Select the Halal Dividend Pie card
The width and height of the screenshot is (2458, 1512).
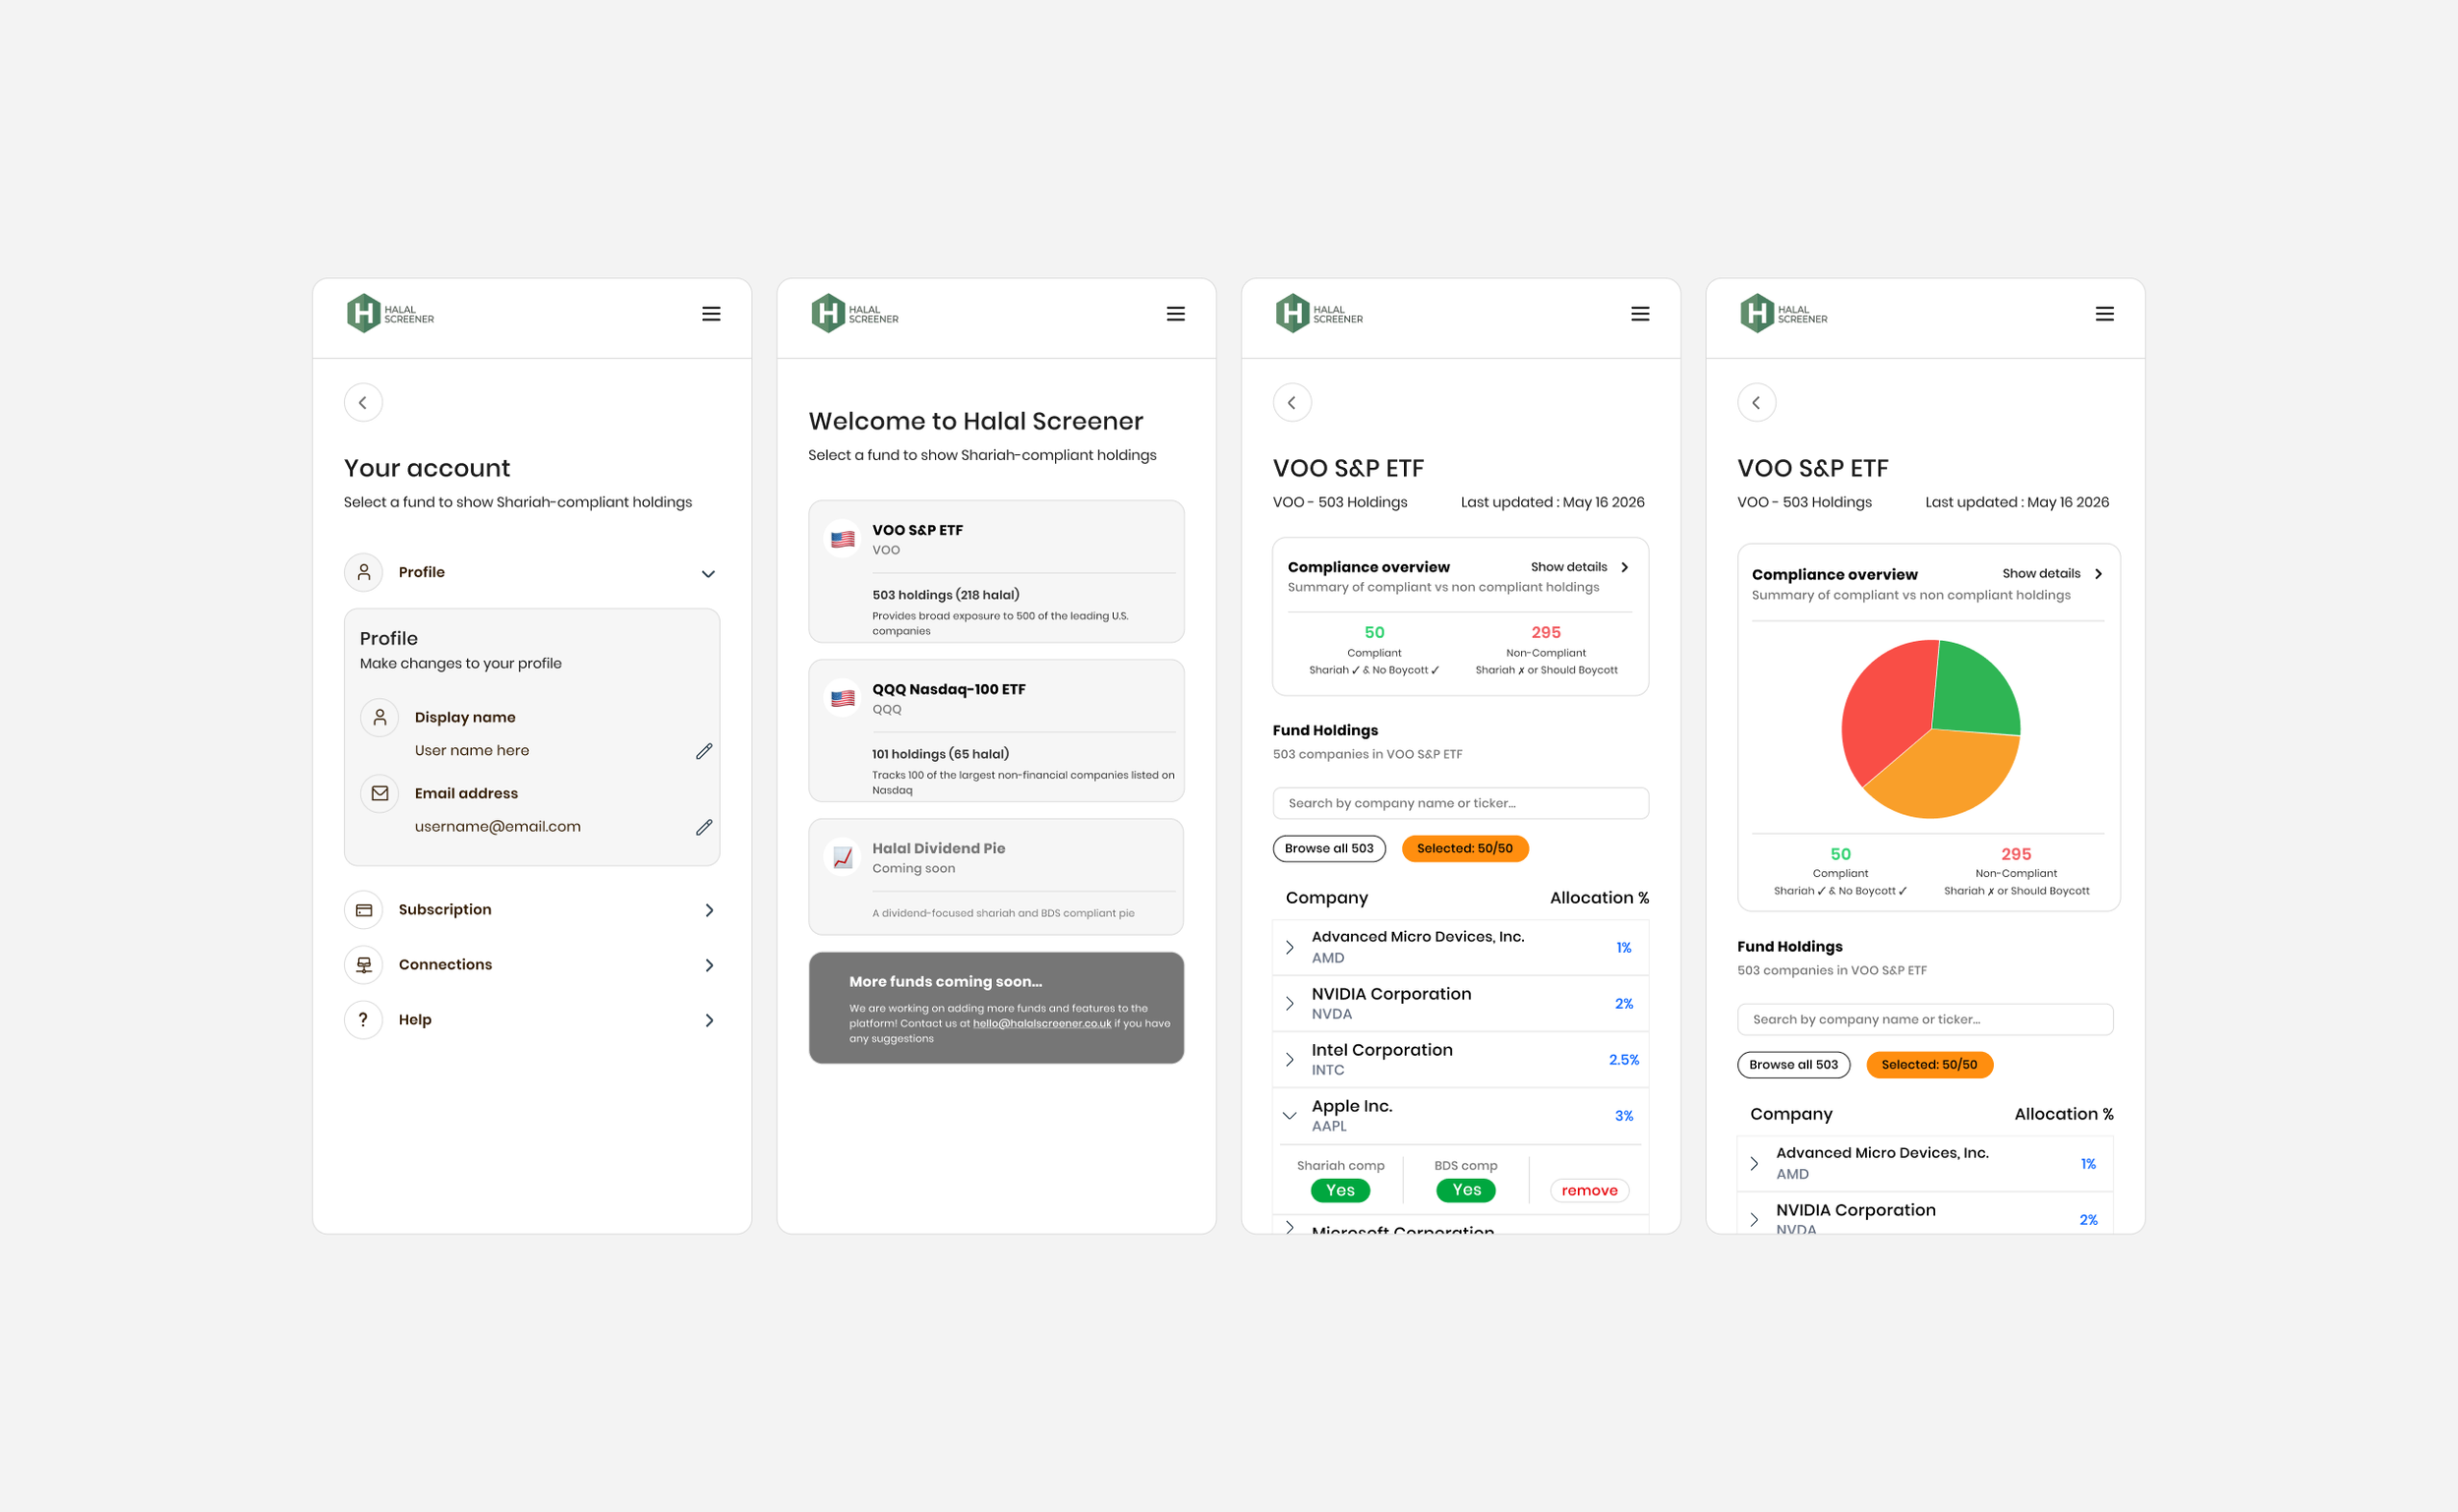pos(997,877)
